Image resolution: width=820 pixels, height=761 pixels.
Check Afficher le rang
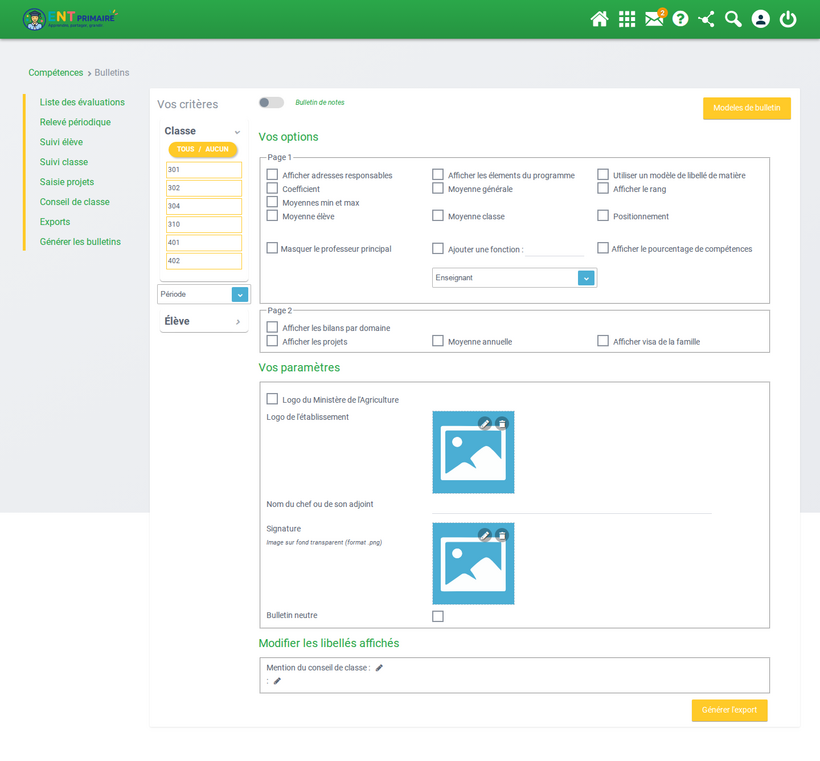[x=603, y=188]
